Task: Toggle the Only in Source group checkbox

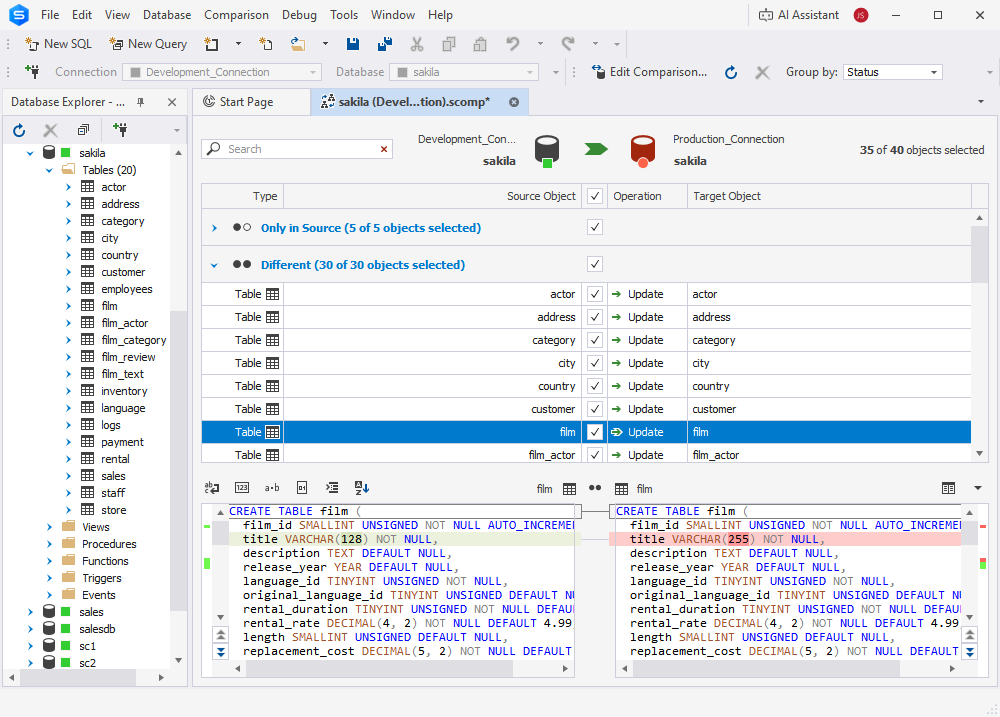Action: point(595,227)
